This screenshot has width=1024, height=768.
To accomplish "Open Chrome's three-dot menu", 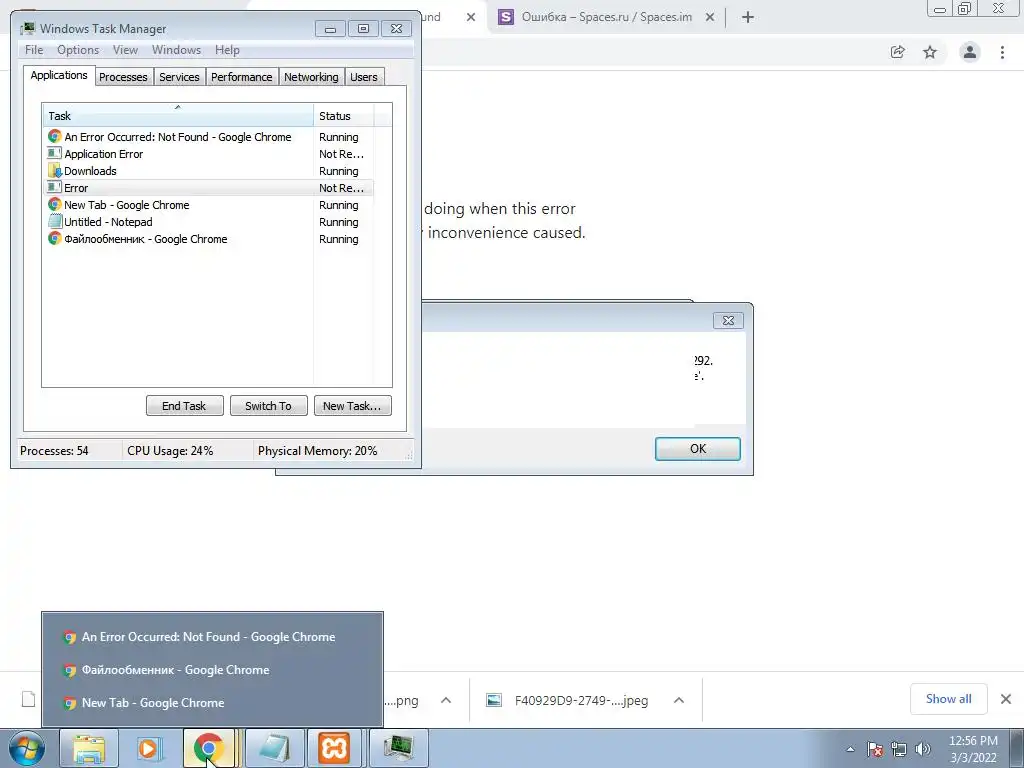I will [x=1002, y=52].
